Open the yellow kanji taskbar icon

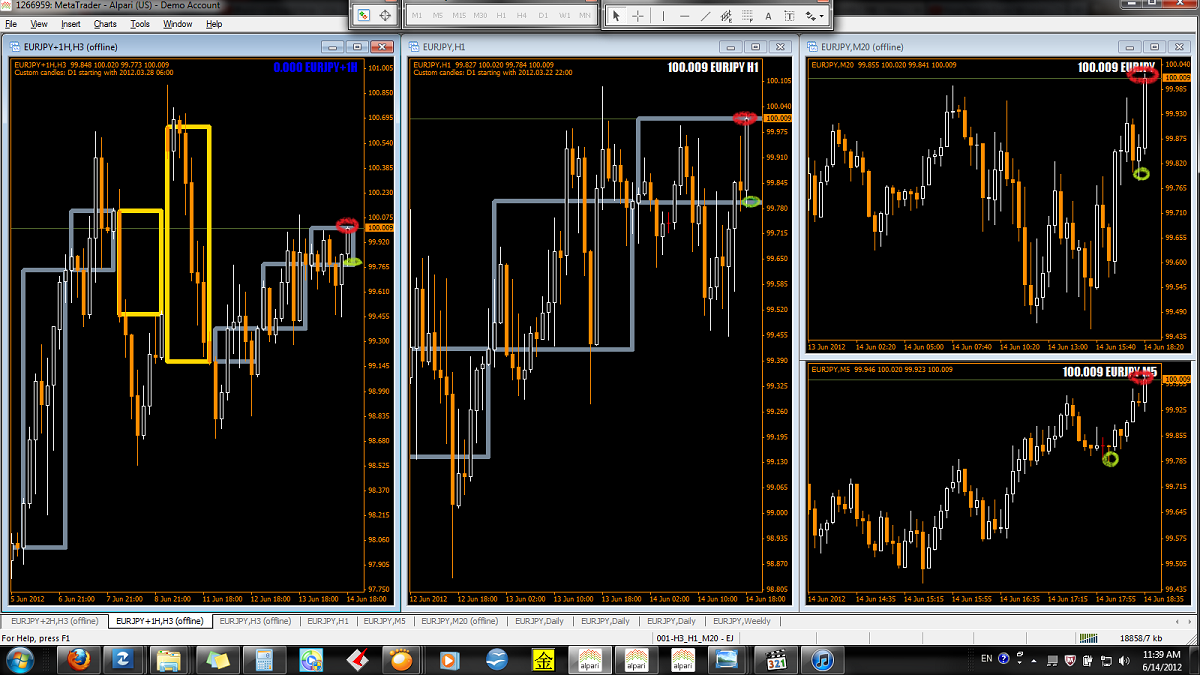point(542,660)
